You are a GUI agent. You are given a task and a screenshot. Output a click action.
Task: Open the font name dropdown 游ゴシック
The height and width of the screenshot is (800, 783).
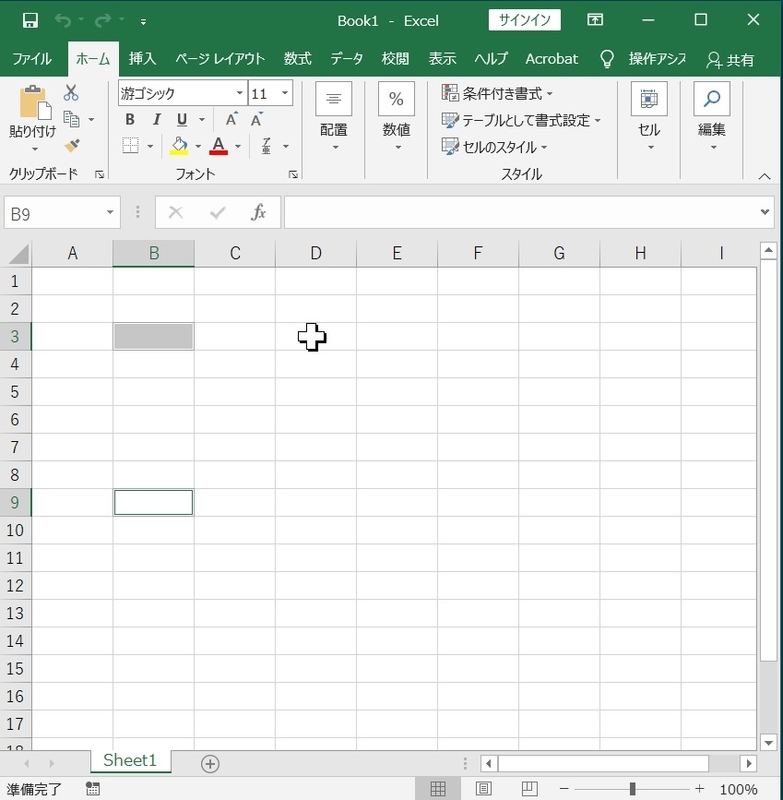tap(239, 93)
